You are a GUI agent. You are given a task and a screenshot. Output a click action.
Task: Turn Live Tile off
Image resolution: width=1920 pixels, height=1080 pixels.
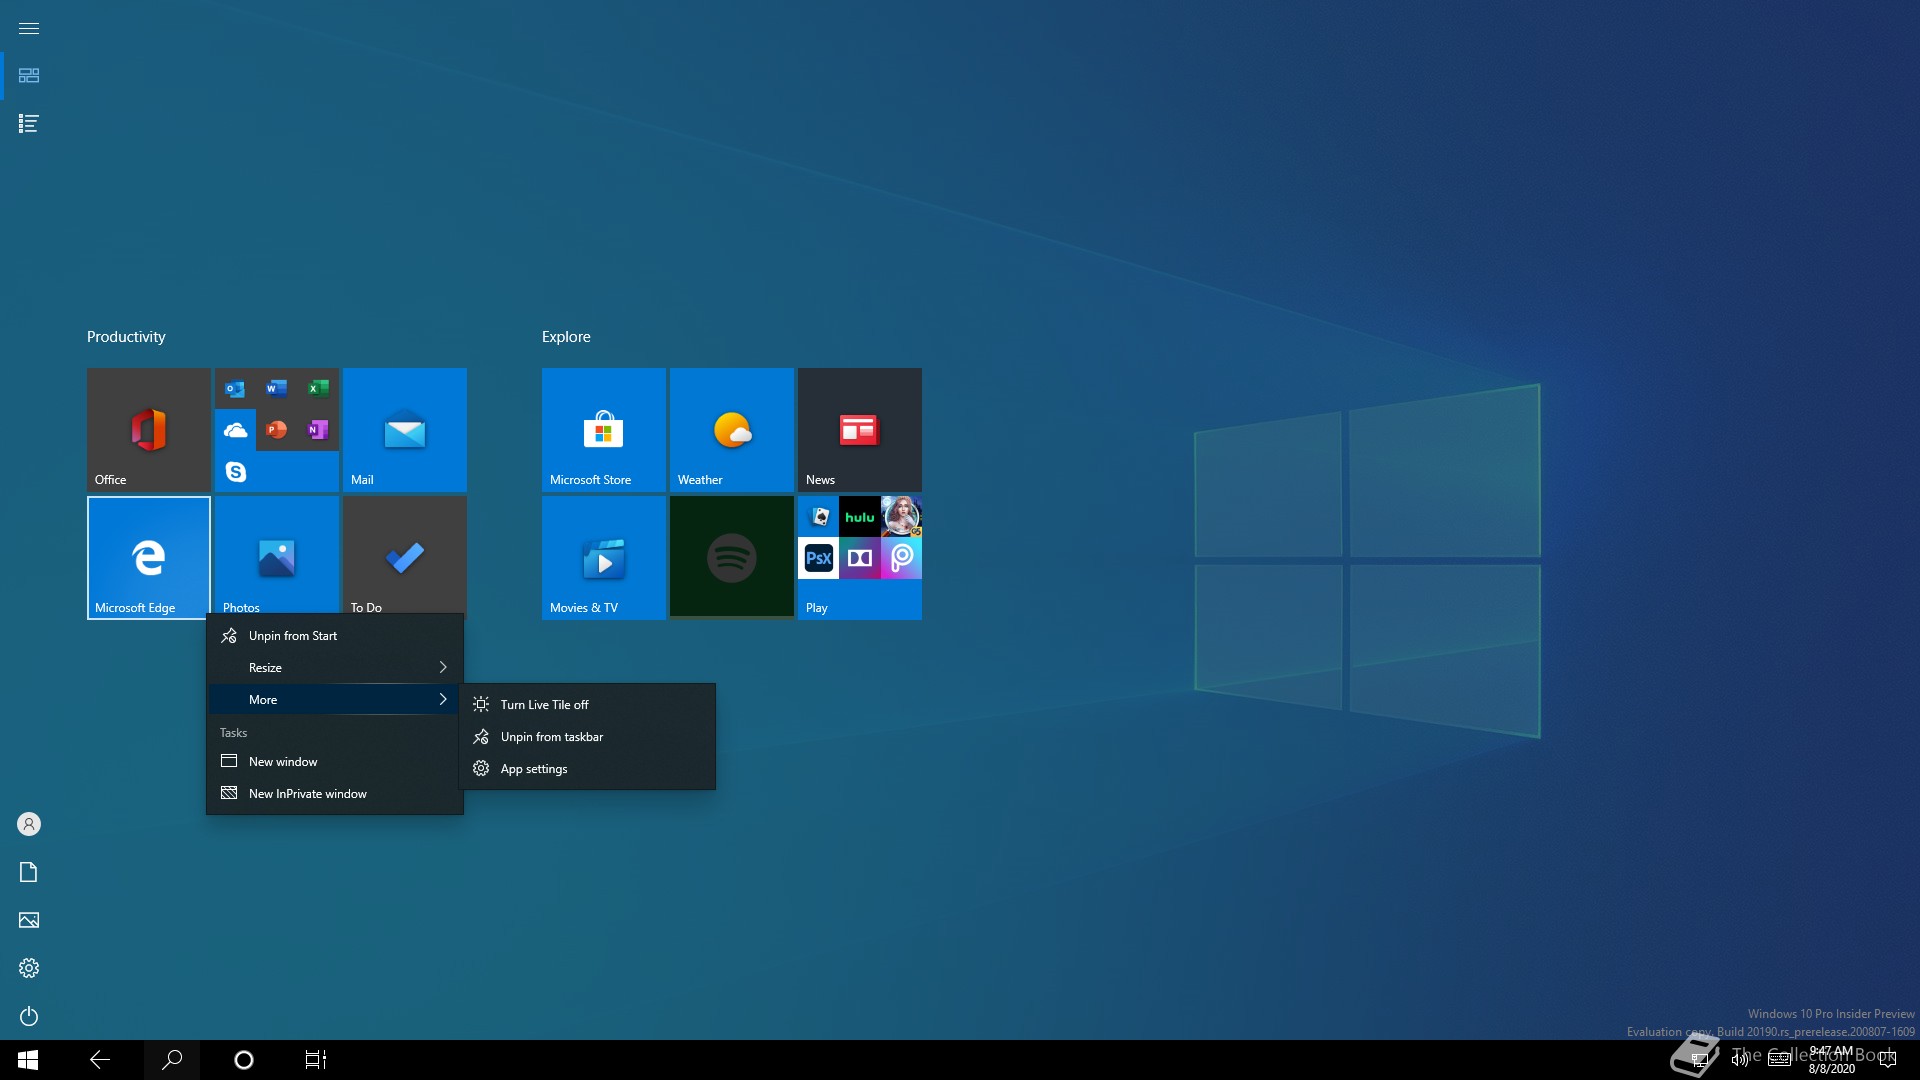(x=588, y=705)
